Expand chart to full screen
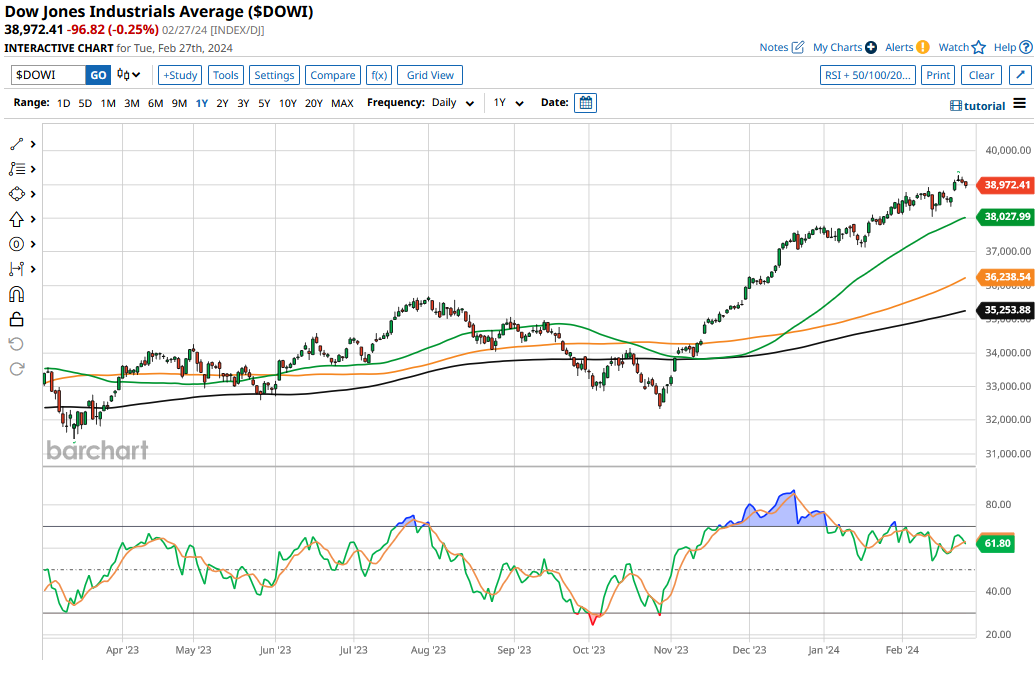Screen dimensions: 1036x677 tap(1018, 75)
